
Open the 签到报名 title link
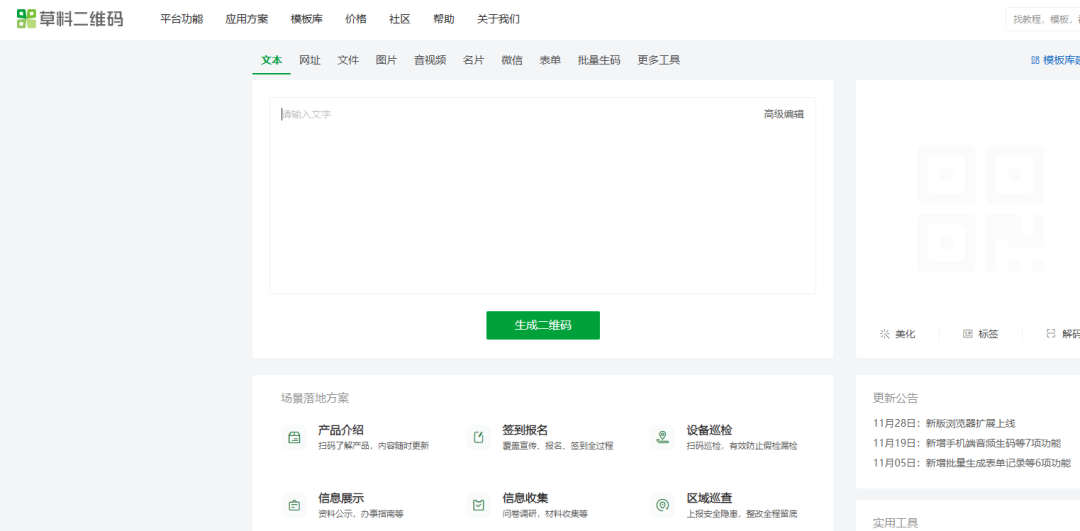pos(525,430)
